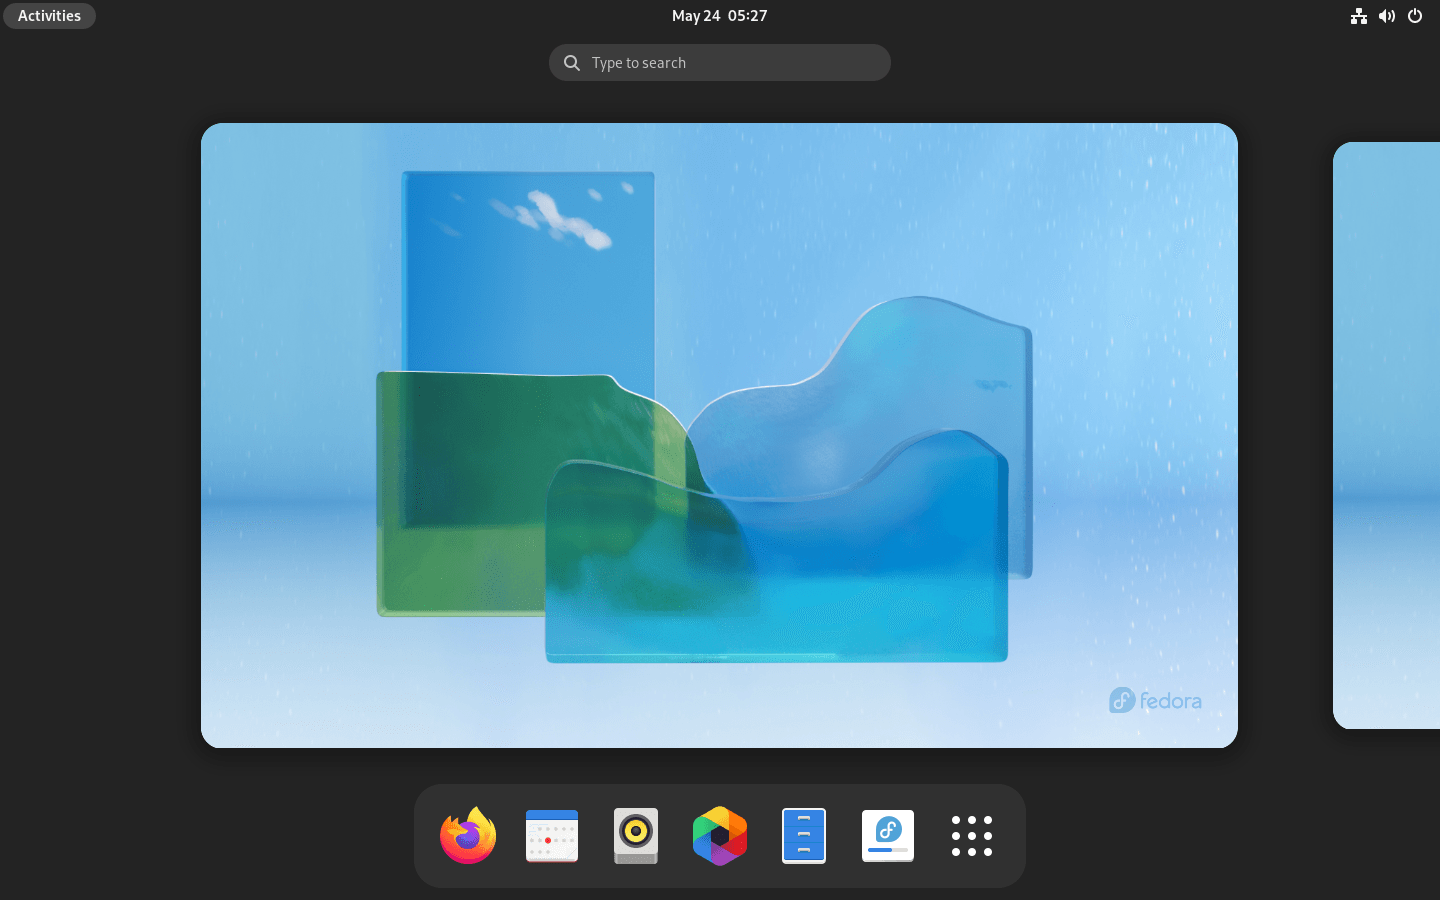Select the main workspace thumbnail

[x=719, y=435]
